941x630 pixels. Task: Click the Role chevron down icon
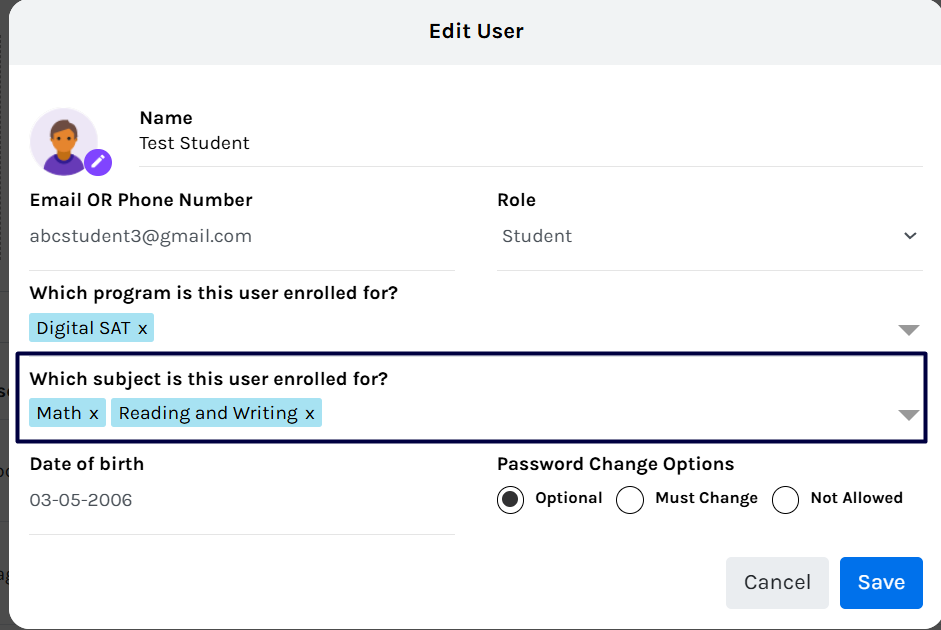pos(910,236)
